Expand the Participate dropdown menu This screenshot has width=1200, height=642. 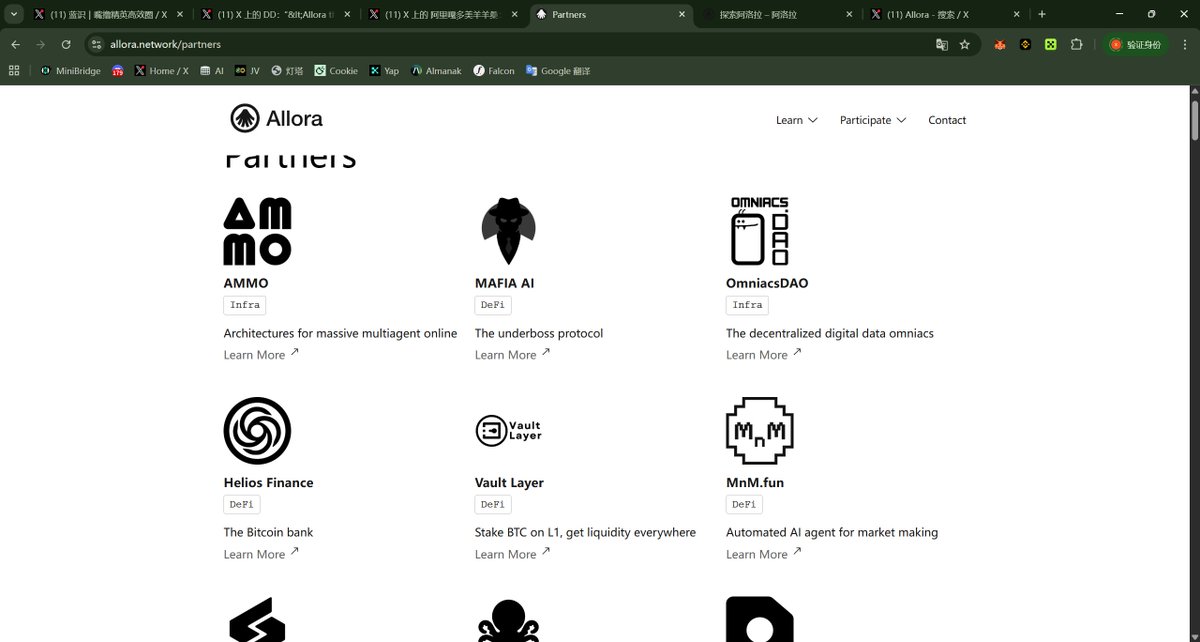(x=873, y=120)
